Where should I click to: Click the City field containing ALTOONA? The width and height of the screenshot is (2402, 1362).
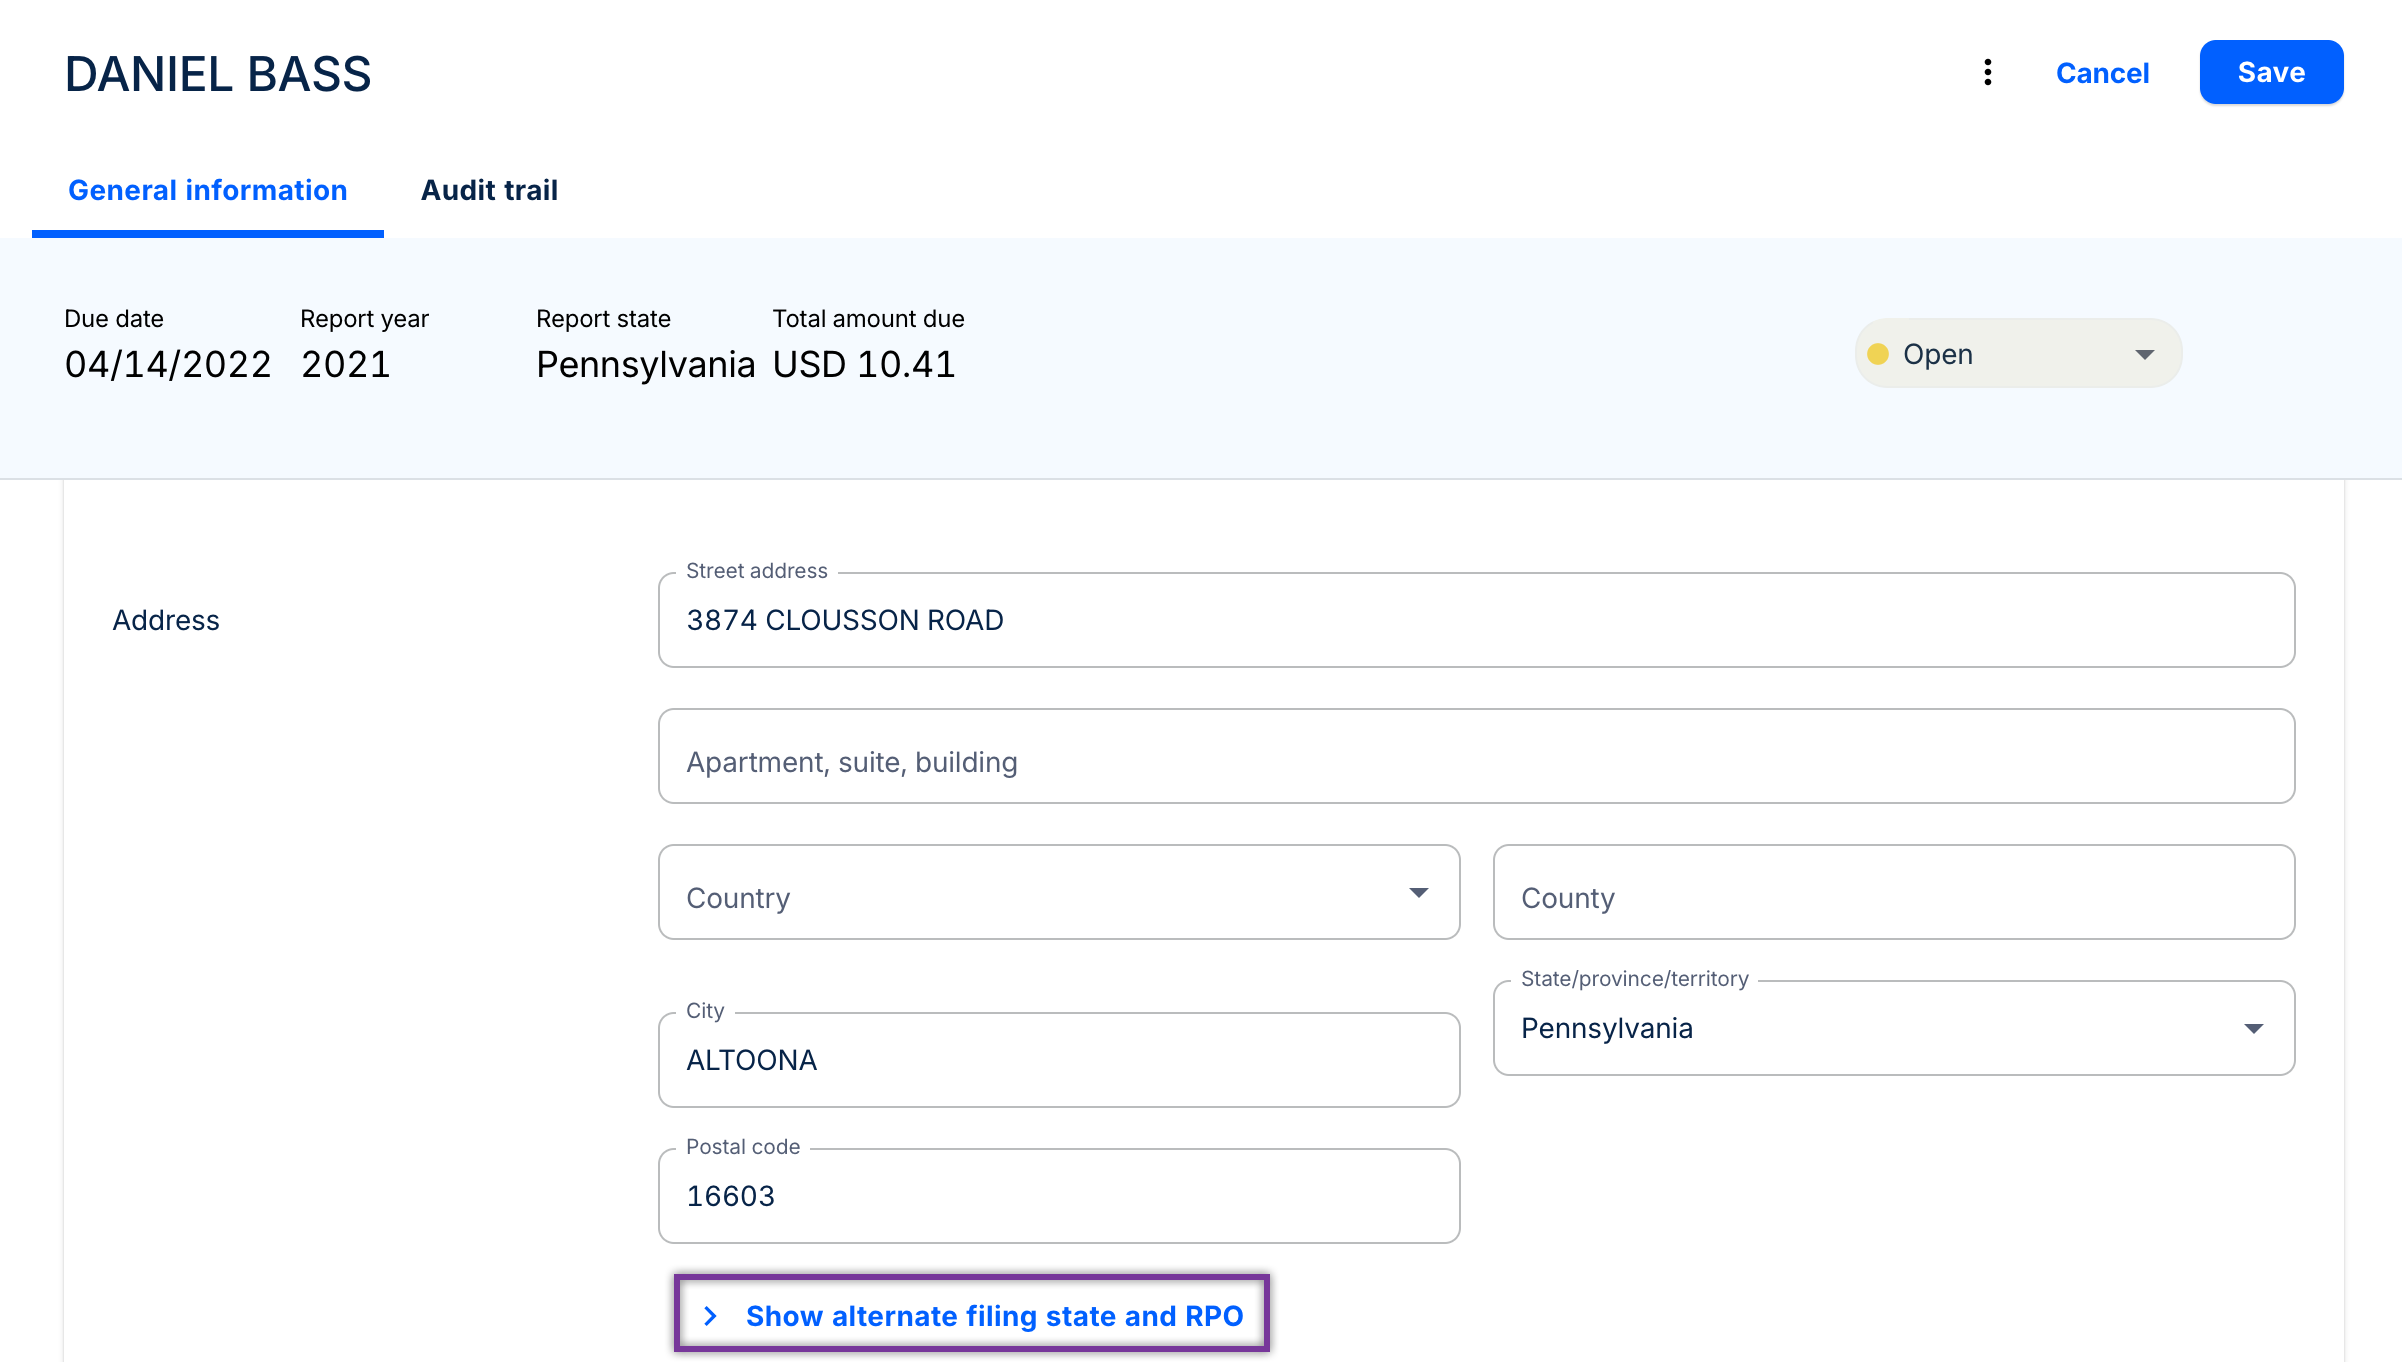[1058, 1060]
